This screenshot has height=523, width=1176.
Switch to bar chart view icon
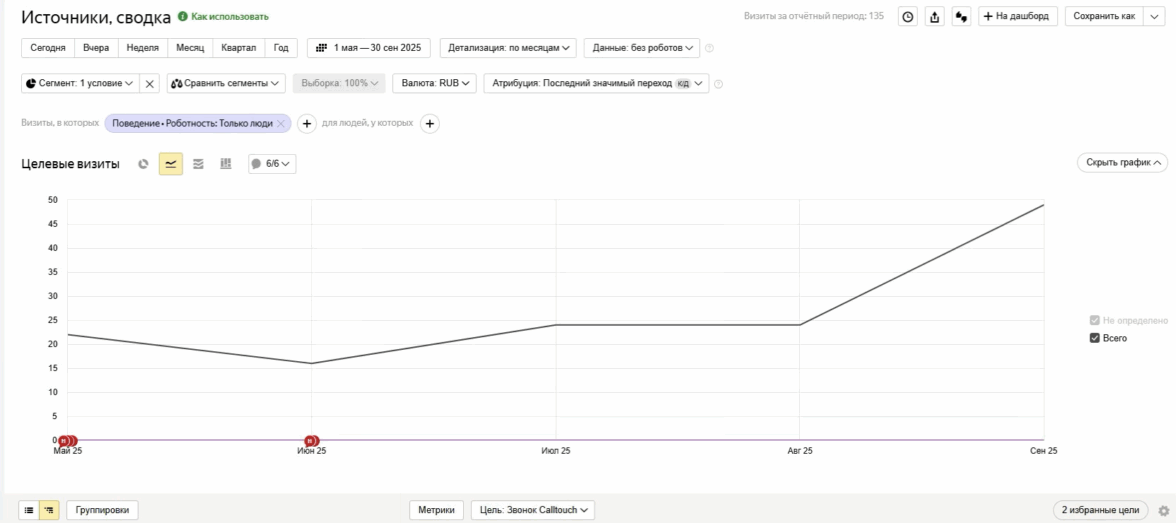click(x=225, y=164)
